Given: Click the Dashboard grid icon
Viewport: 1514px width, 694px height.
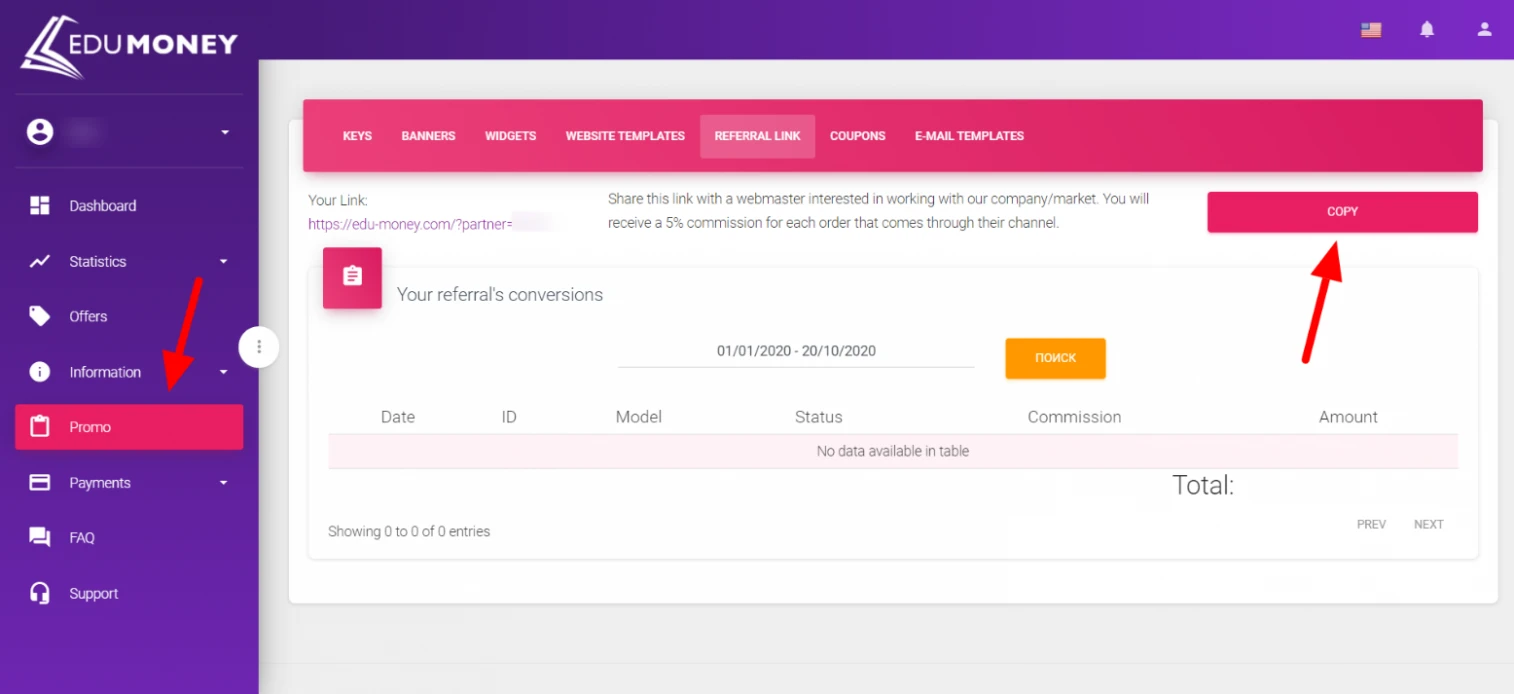Looking at the screenshot, I should pos(40,206).
